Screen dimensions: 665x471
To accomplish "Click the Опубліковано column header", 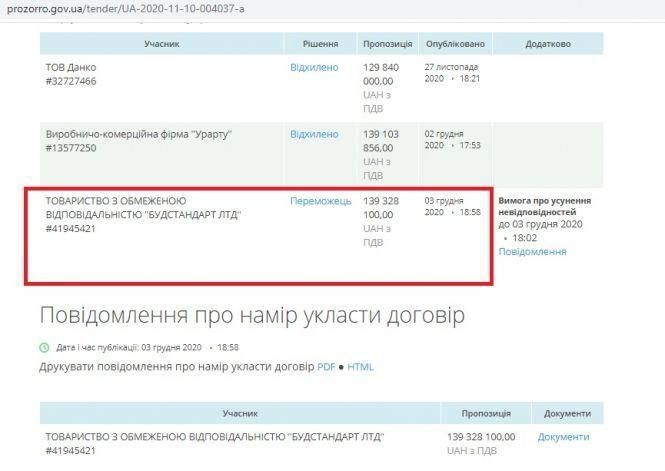I will [x=455, y=44].
